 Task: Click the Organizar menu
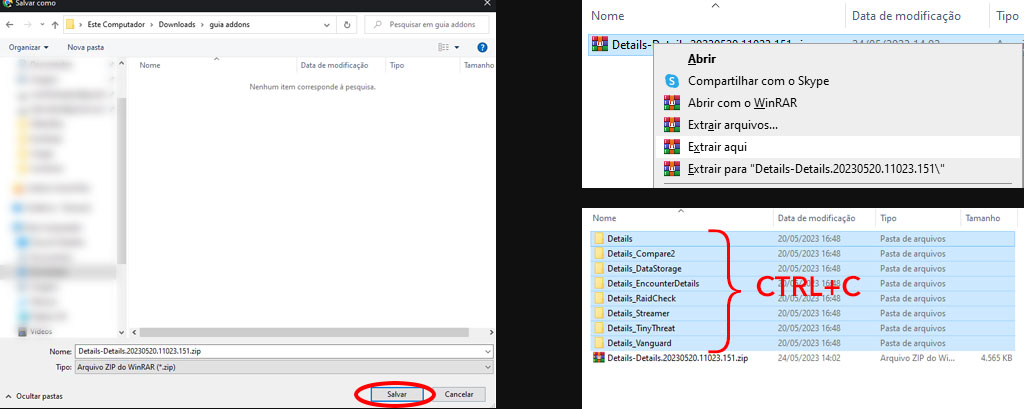coord(29,47)
